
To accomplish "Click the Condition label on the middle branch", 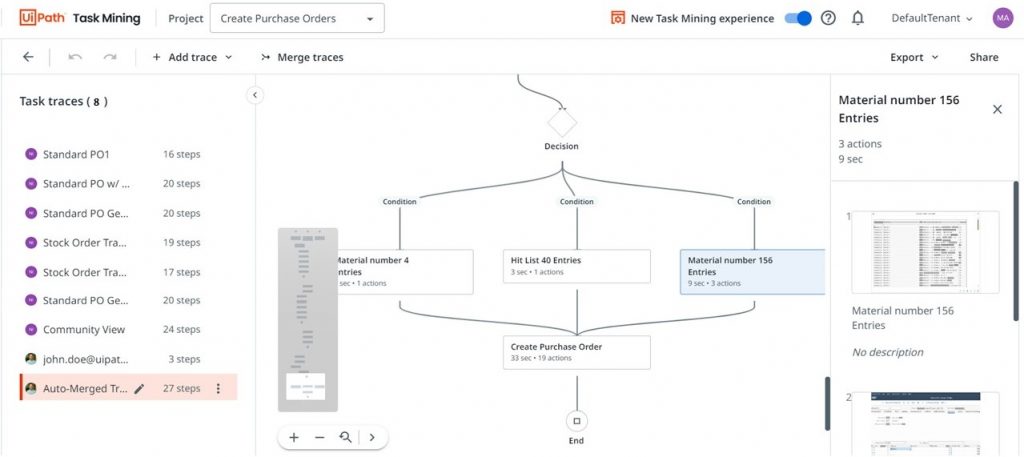I will tap(577, 202).
